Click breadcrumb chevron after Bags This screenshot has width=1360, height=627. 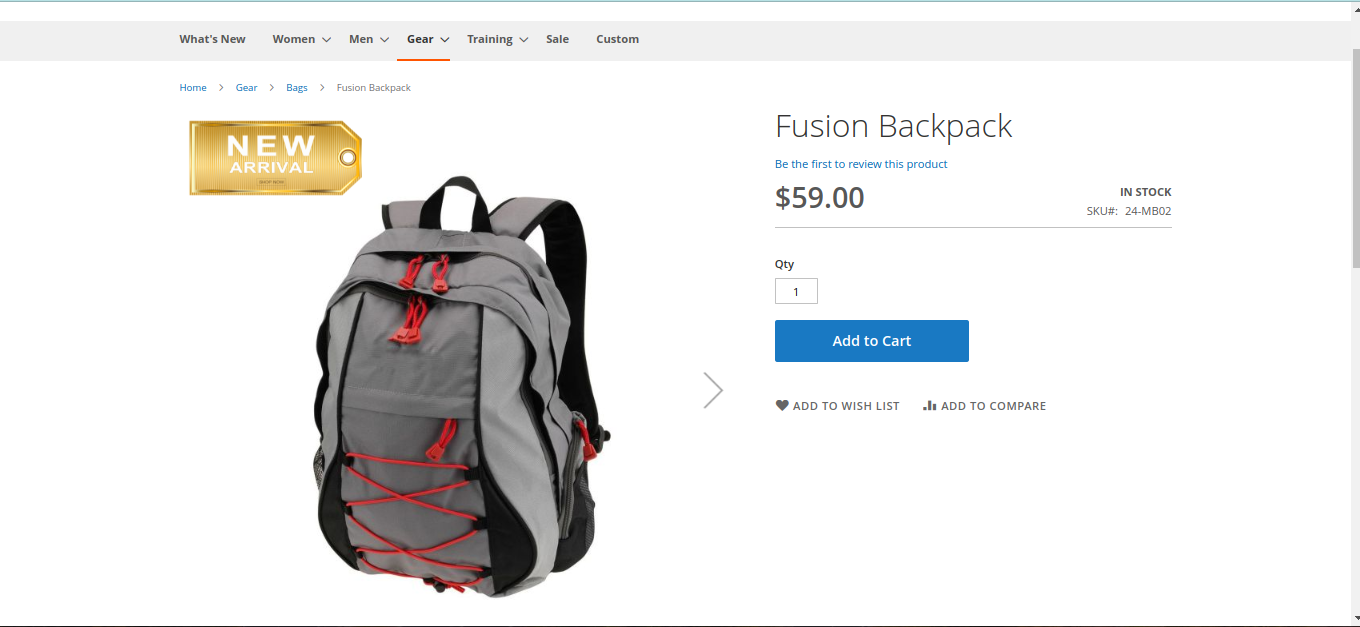[x=322, y=88]
